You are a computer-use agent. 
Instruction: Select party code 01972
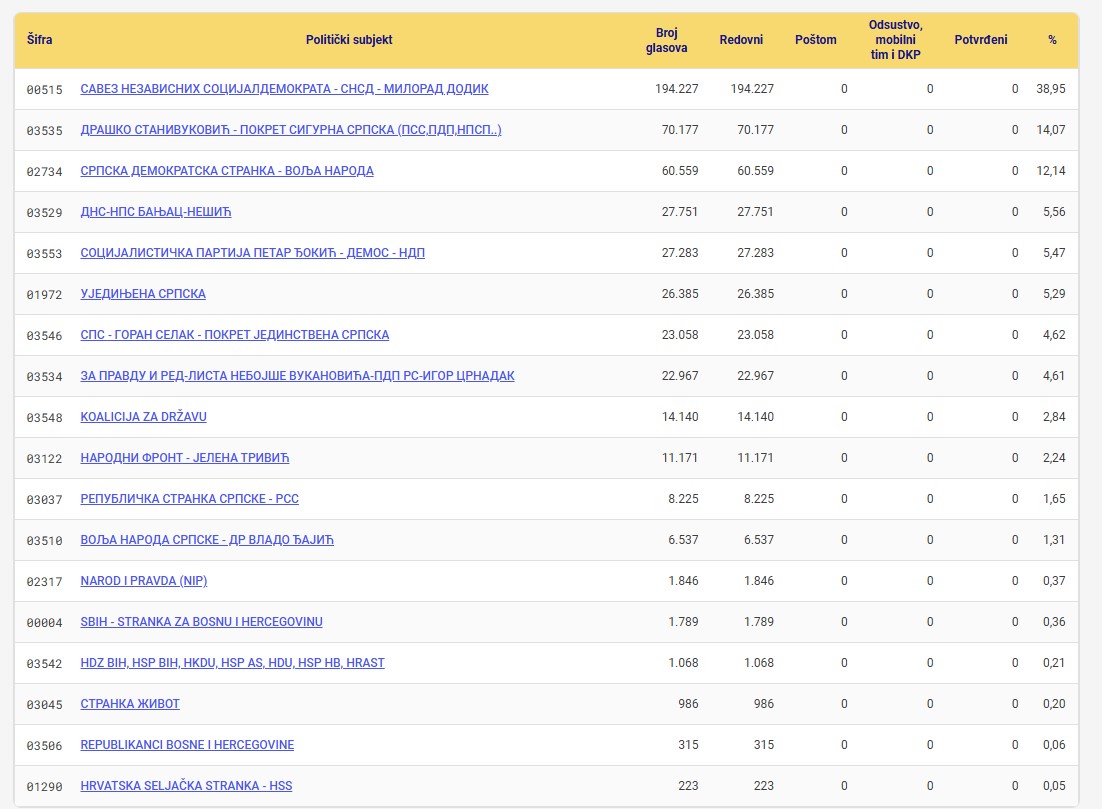coord(44,295)
